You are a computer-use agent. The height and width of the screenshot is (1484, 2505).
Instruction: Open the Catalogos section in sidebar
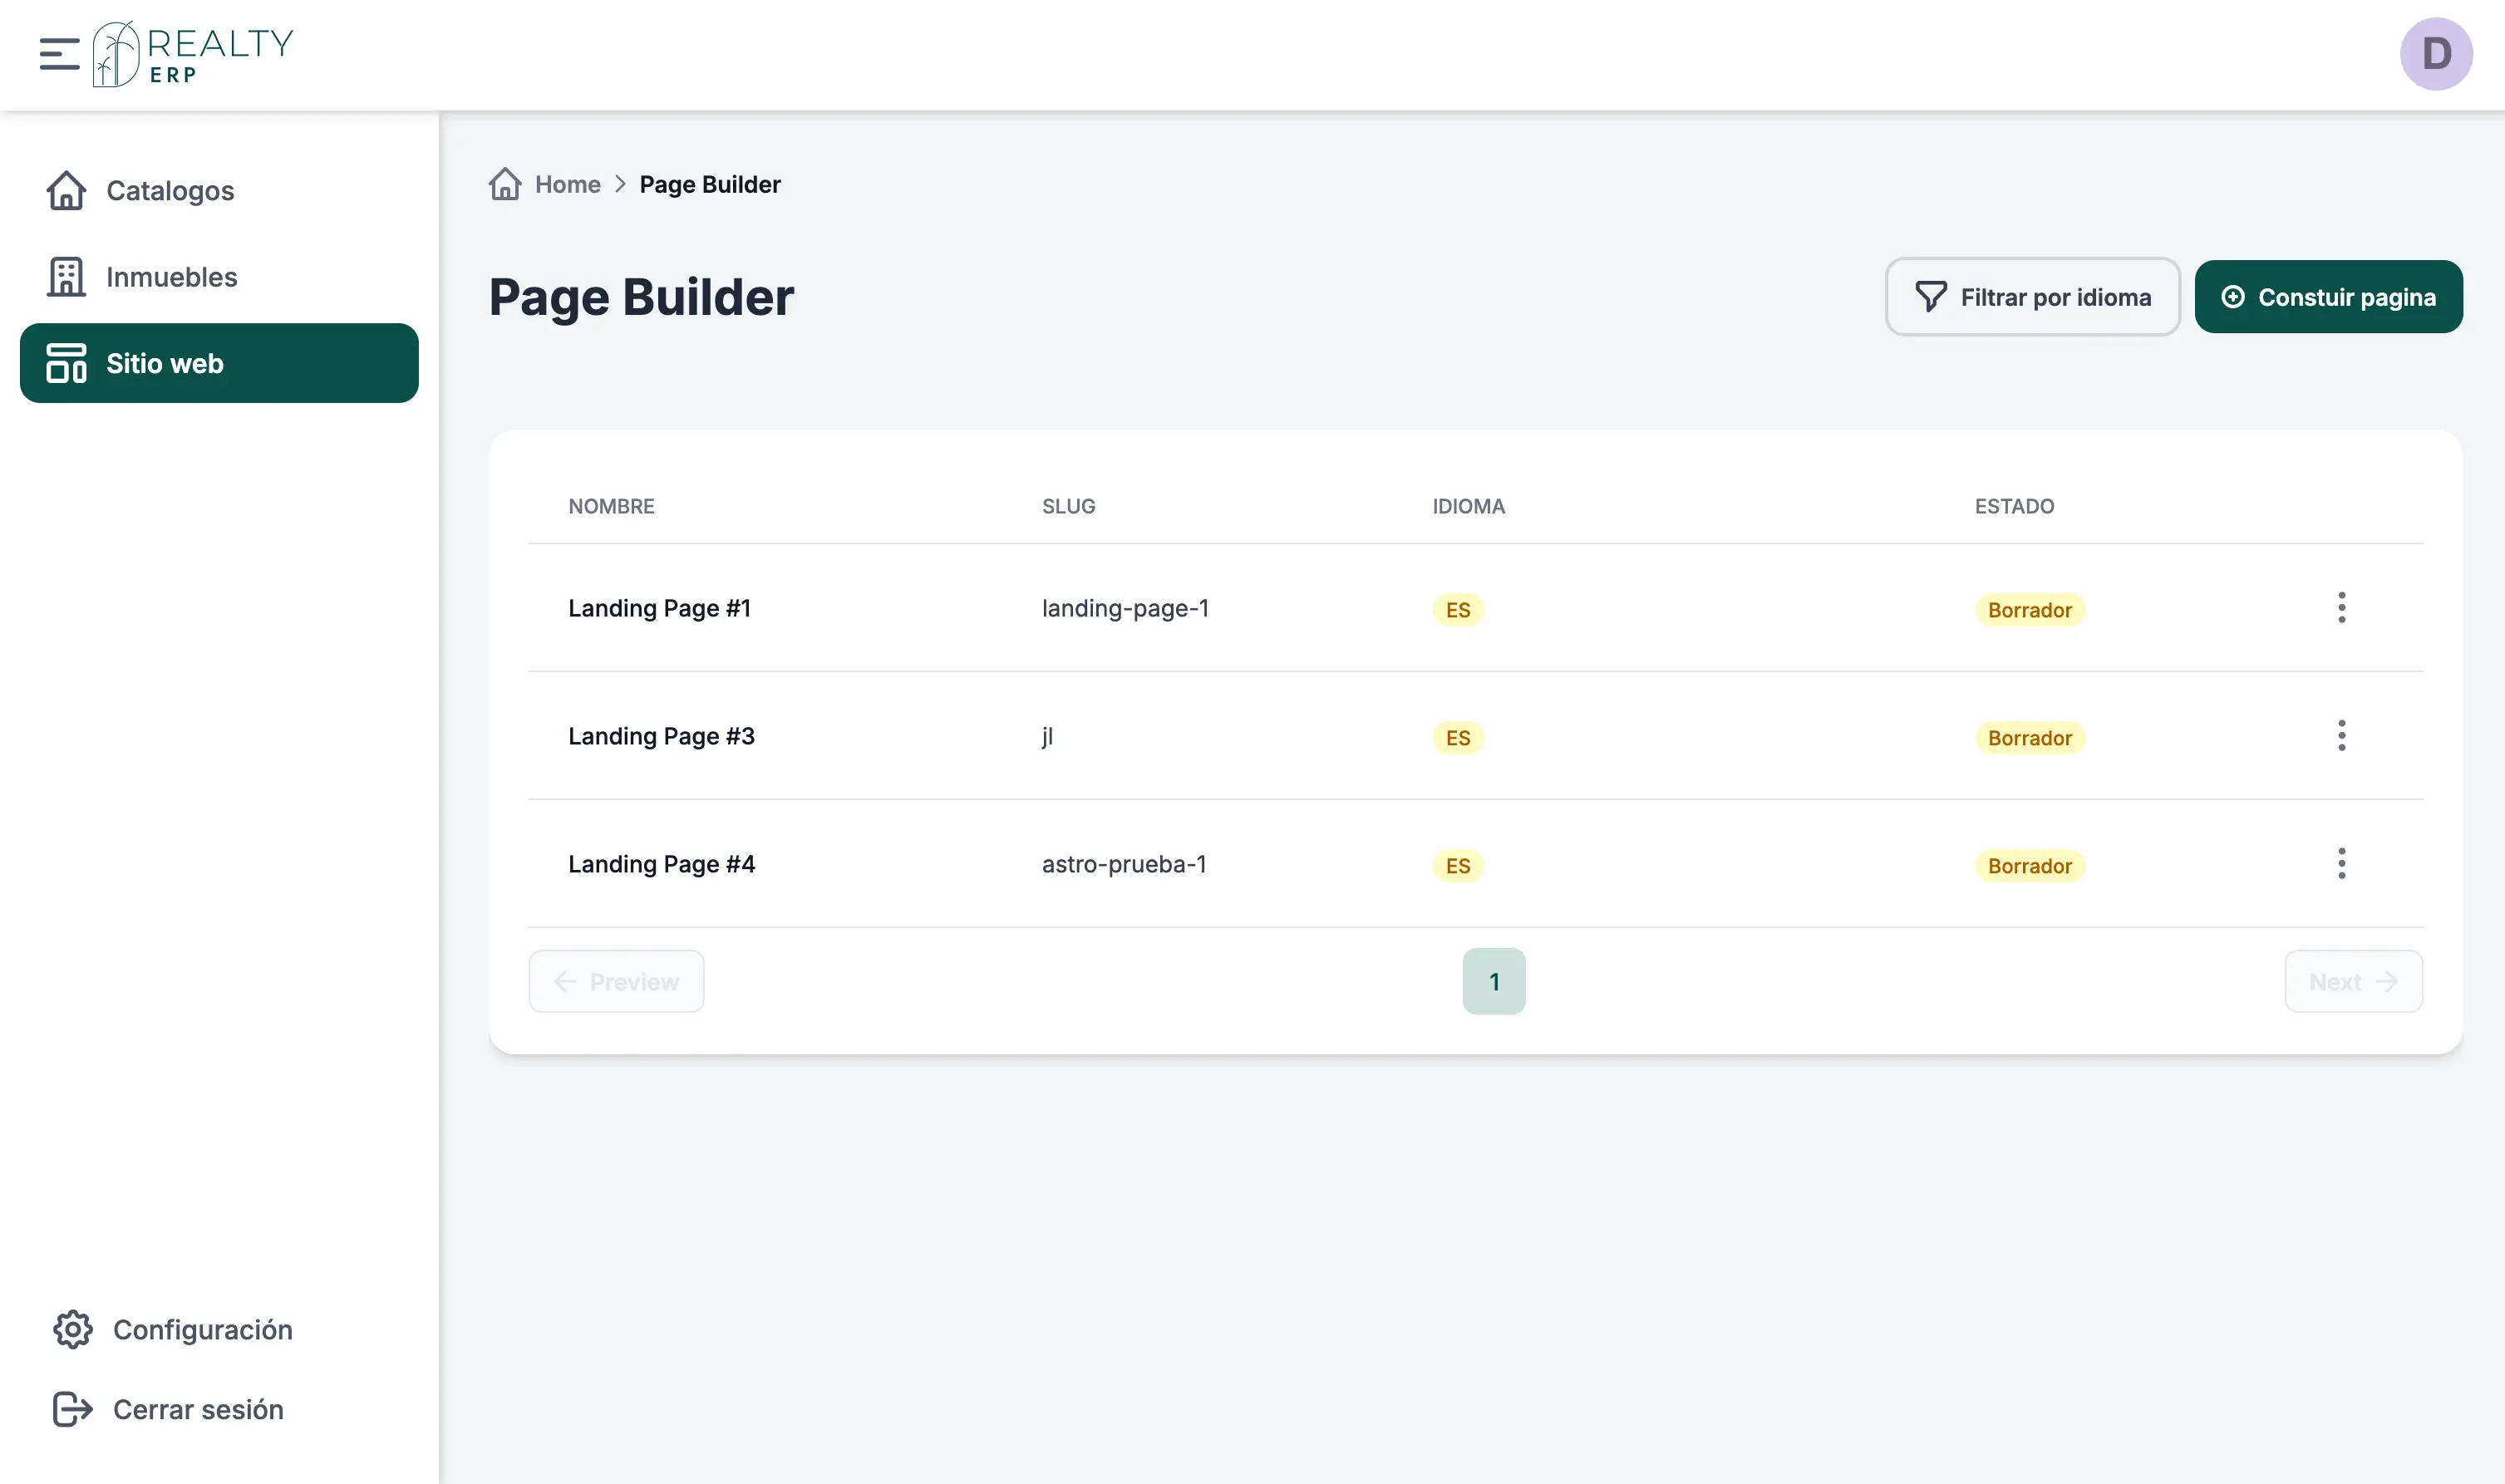(x=170, y=190)
